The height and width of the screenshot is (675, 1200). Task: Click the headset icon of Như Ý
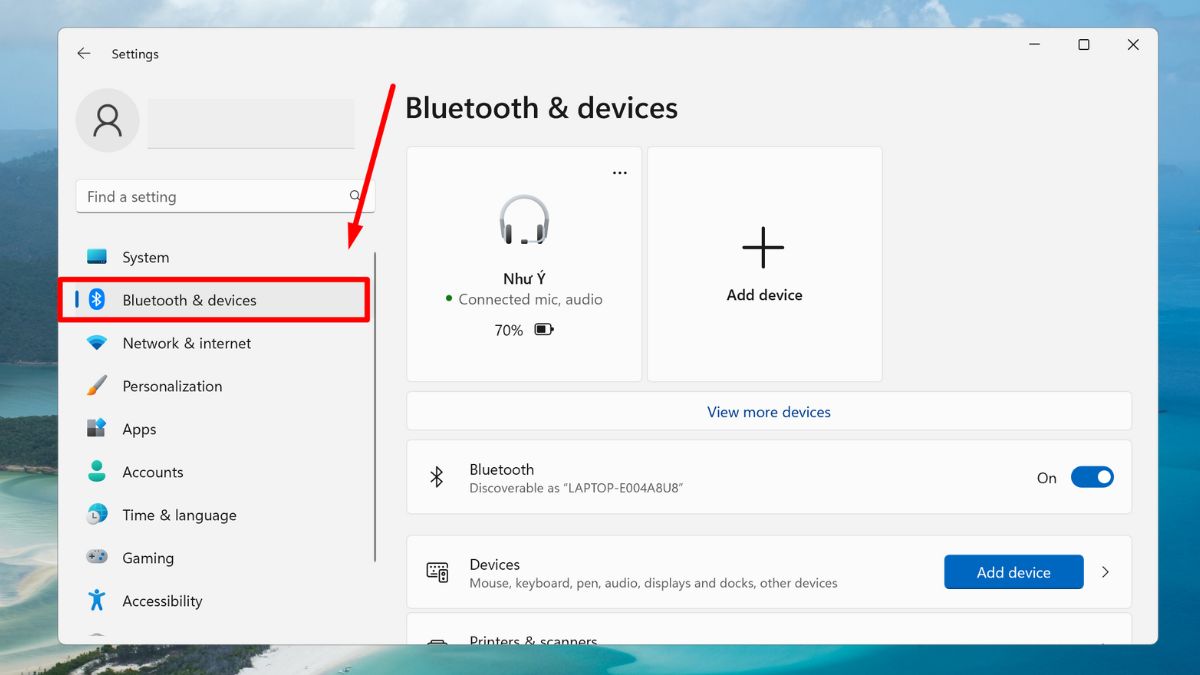coord(524,220)
